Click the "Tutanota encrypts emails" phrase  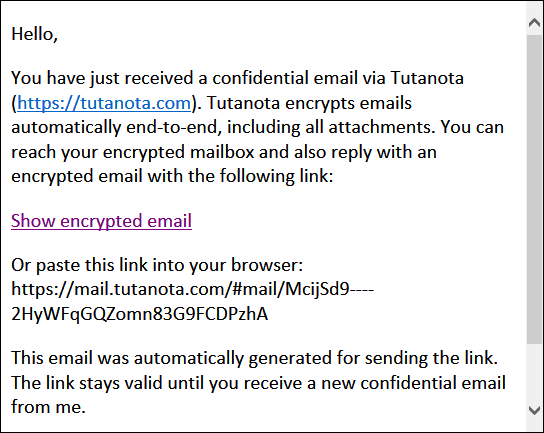[x=309, y=103]
